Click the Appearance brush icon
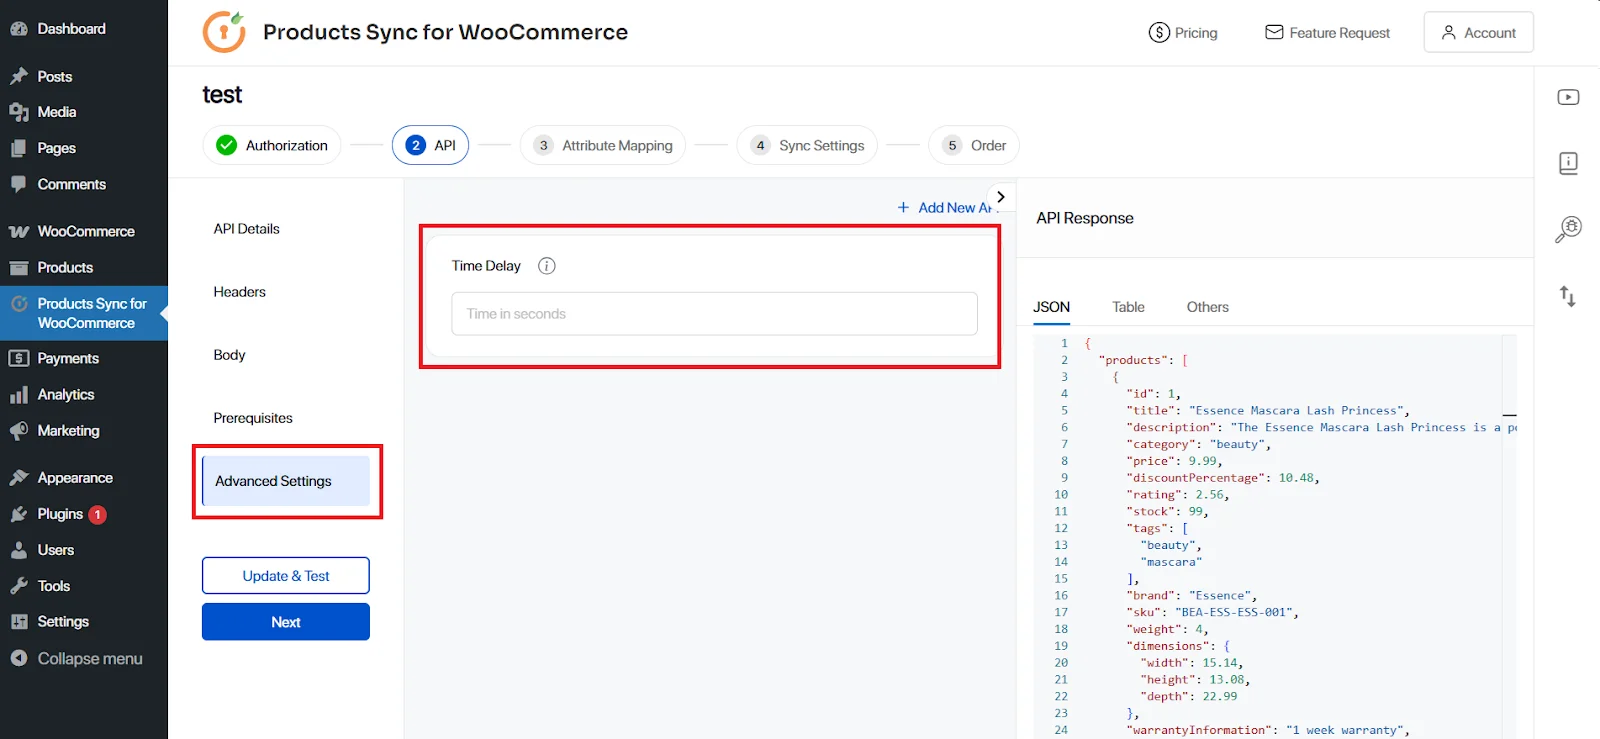1600x739 pixels. coord(19,478)
